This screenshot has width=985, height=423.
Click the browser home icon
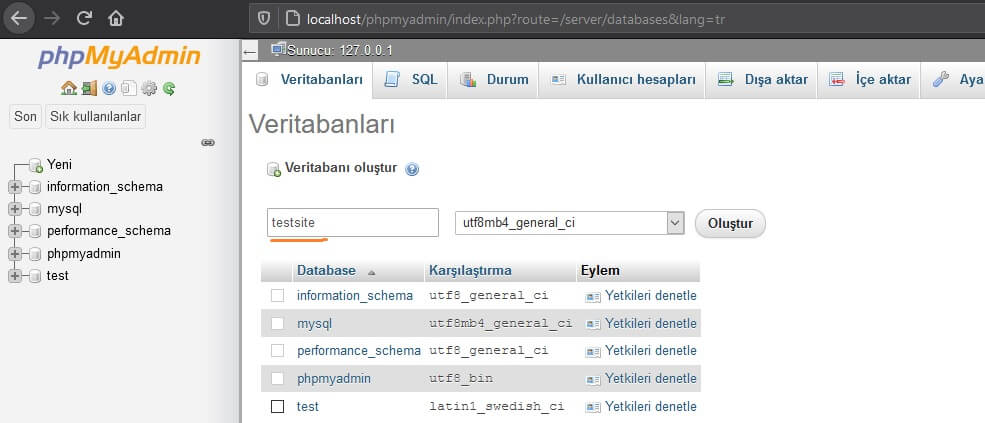(x=116, y=19)
